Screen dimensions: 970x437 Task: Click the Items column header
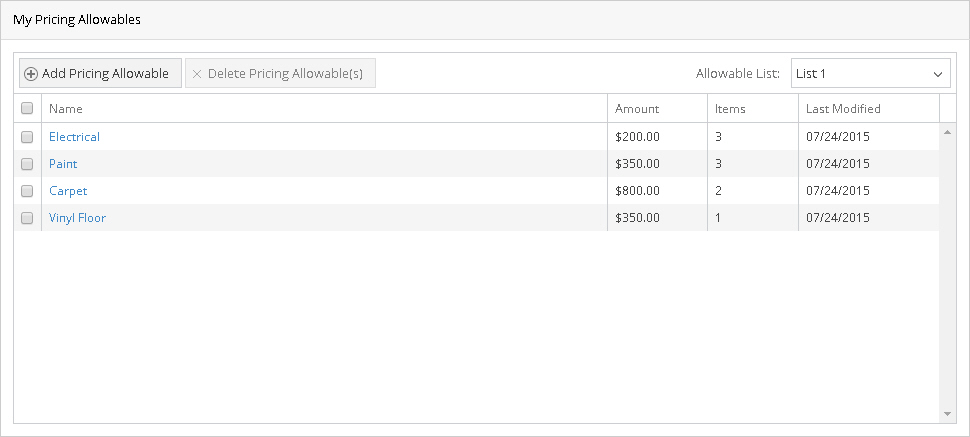pos(730,109)
